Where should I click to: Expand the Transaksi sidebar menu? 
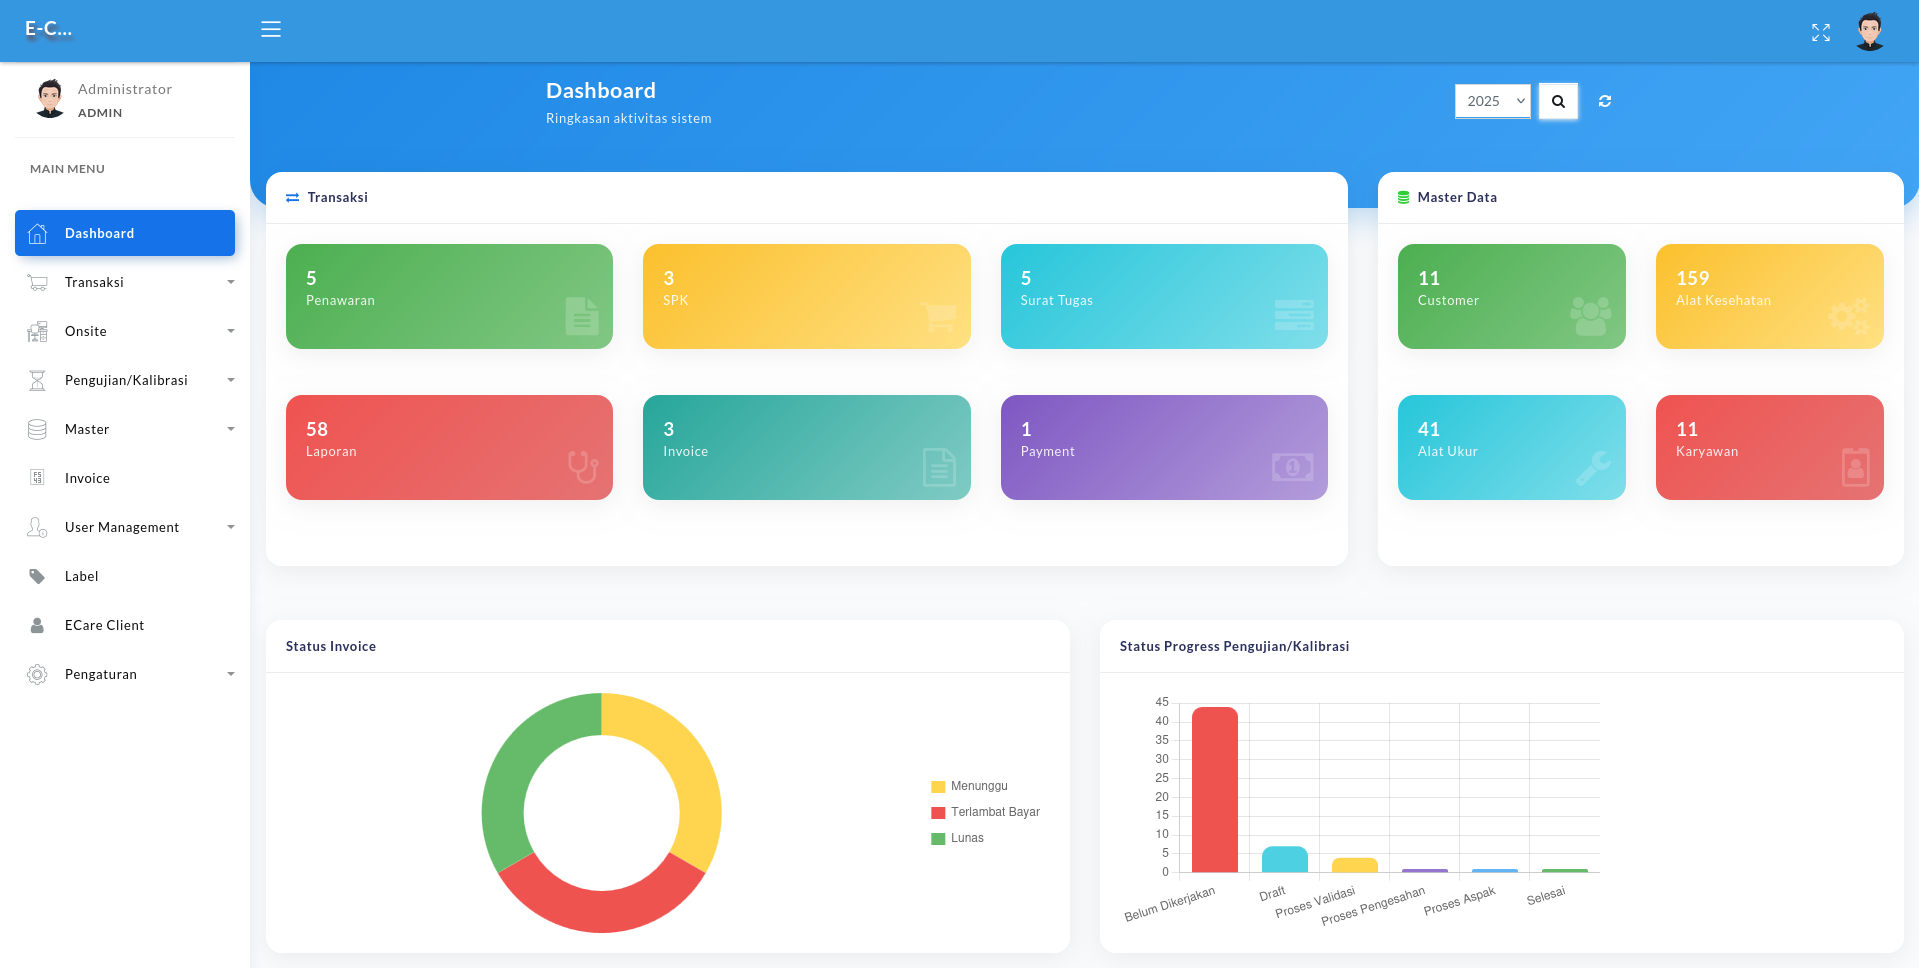[125, 282]
